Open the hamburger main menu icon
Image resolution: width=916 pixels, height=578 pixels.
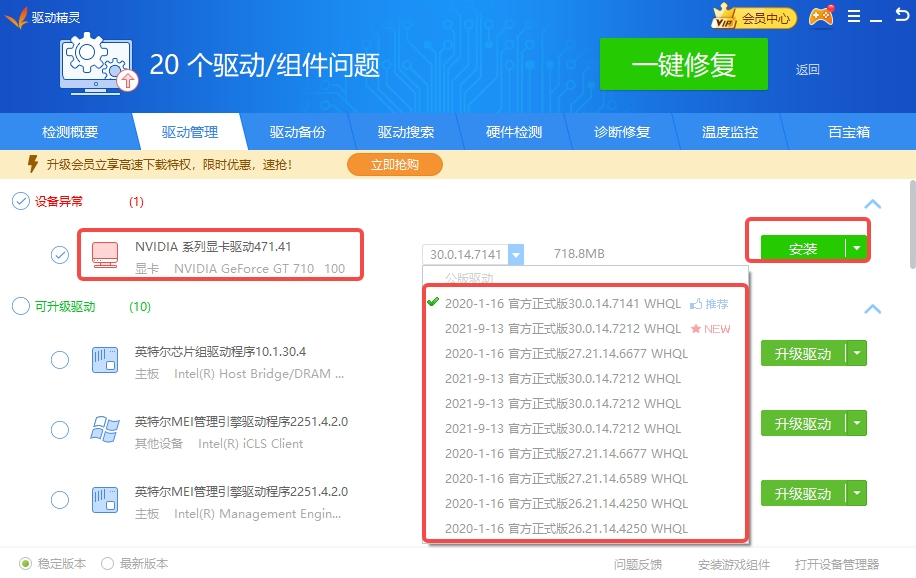pos(853,17)
